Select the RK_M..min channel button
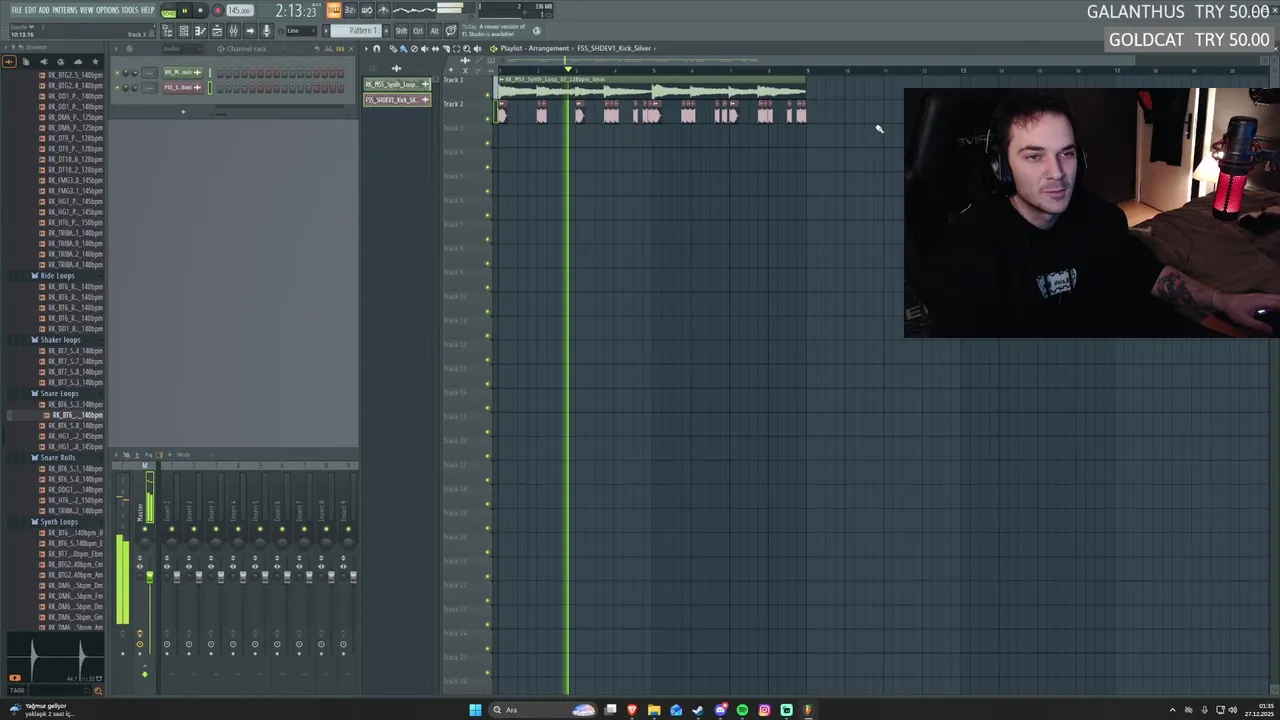 183,72
